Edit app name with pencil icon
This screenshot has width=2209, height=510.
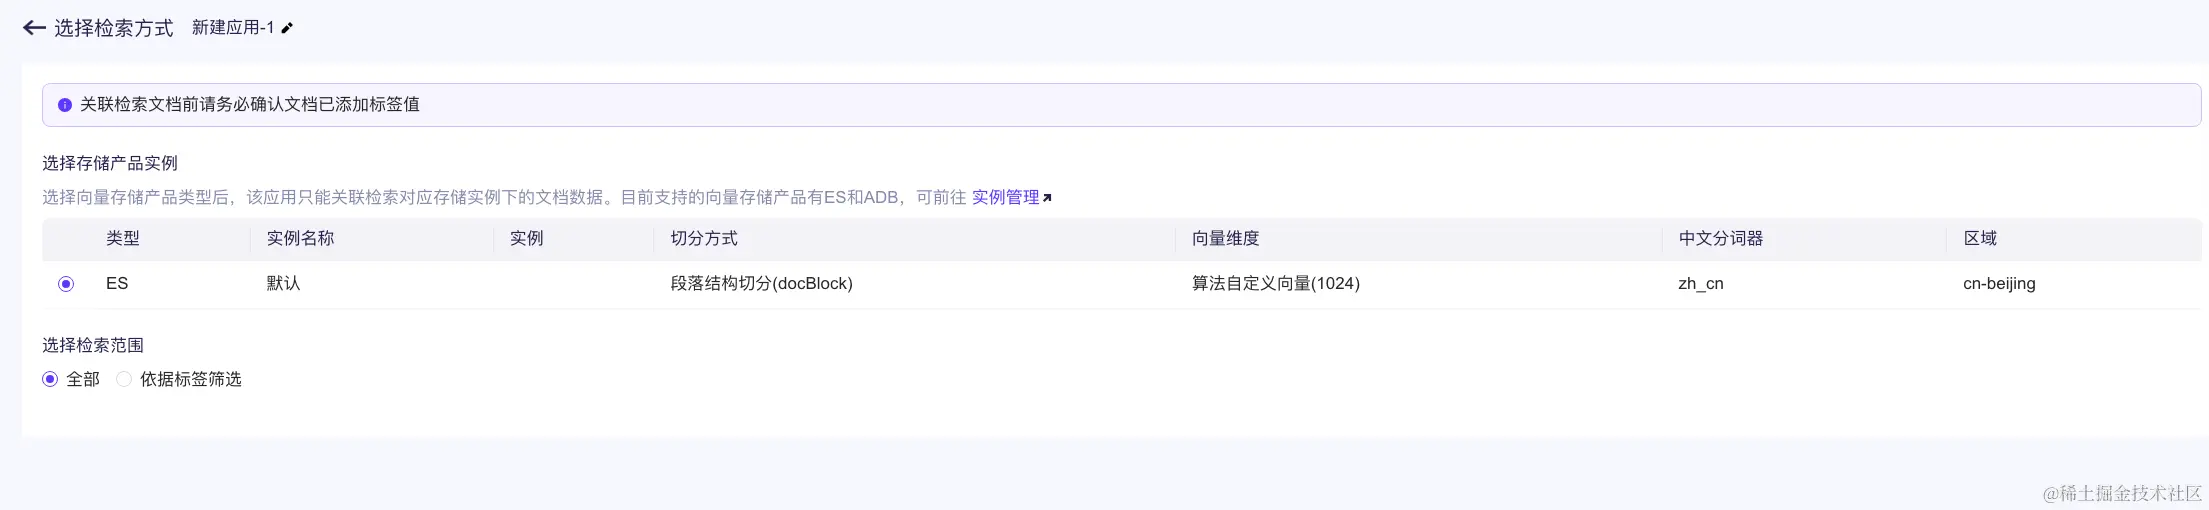click(x=287, y=28)
